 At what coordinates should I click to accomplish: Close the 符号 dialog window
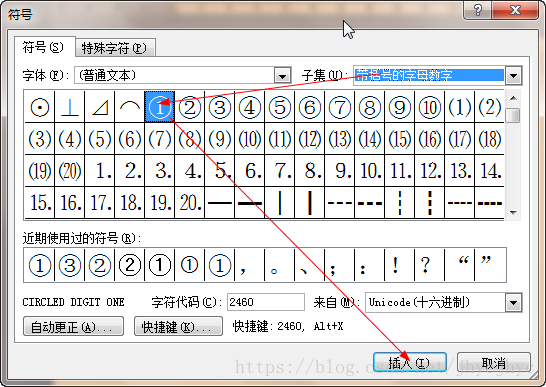(x=515, y=10)
